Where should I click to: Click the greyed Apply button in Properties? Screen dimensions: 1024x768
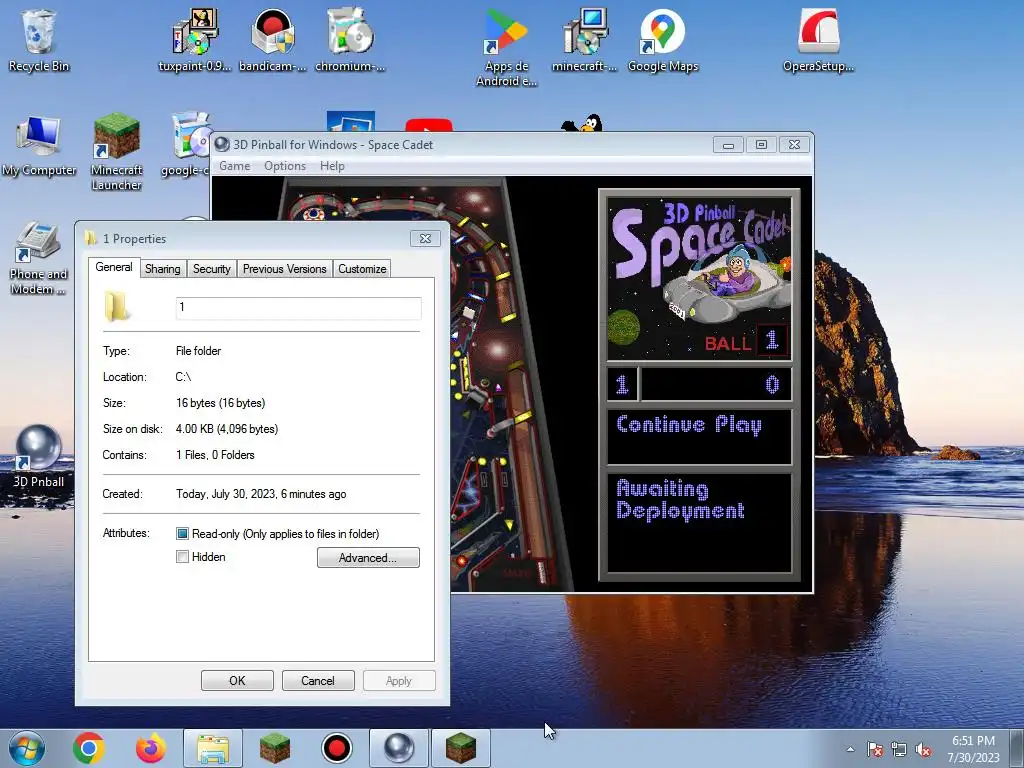[398, 680]
